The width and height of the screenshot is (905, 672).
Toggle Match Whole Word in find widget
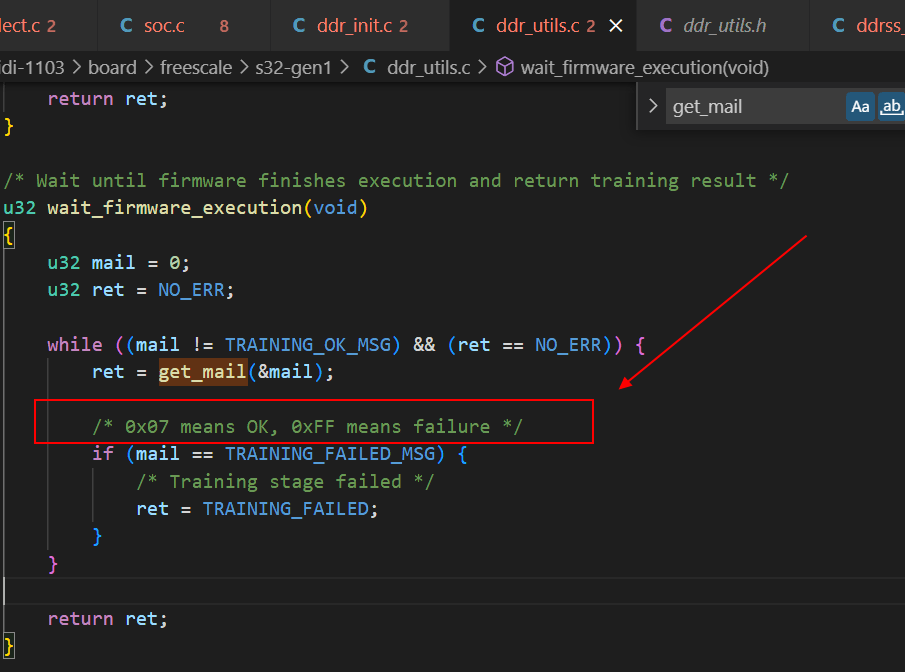(x=891, y=105)
